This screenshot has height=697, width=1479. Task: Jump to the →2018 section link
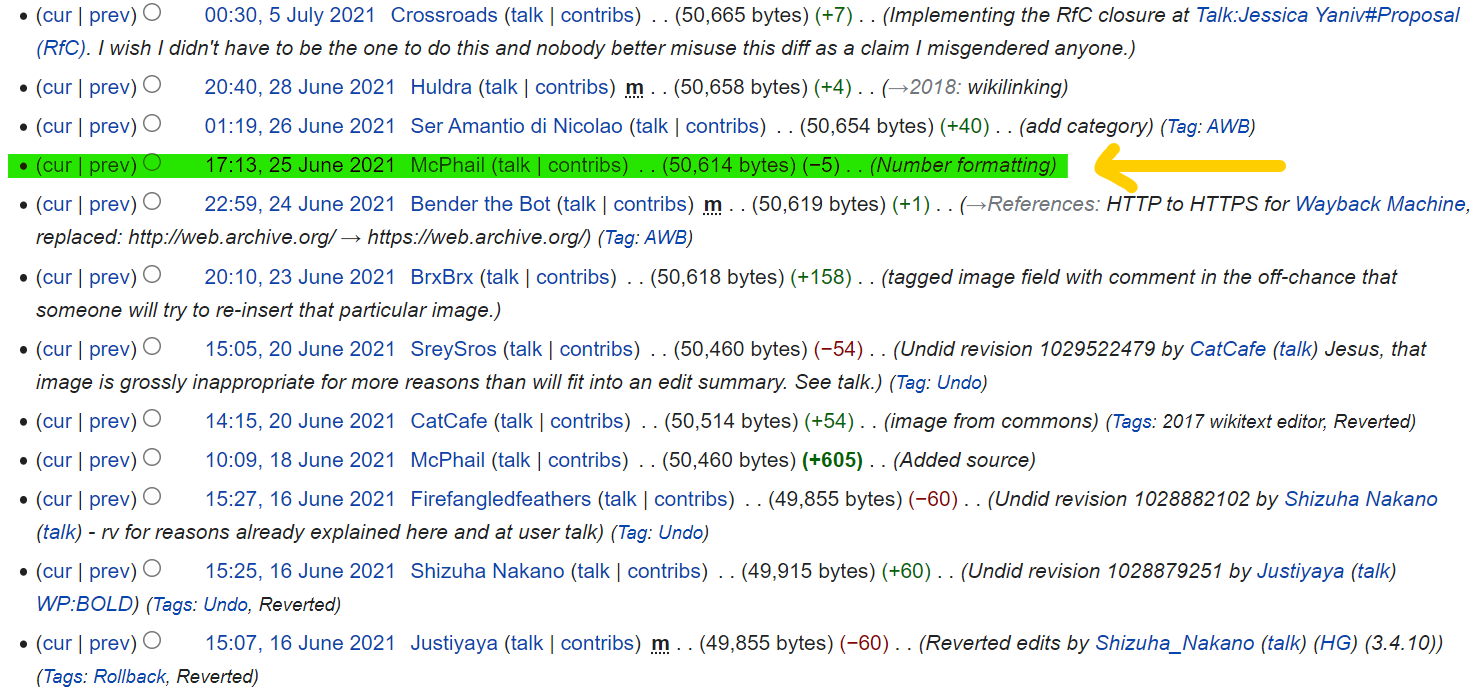coord(922,88)
